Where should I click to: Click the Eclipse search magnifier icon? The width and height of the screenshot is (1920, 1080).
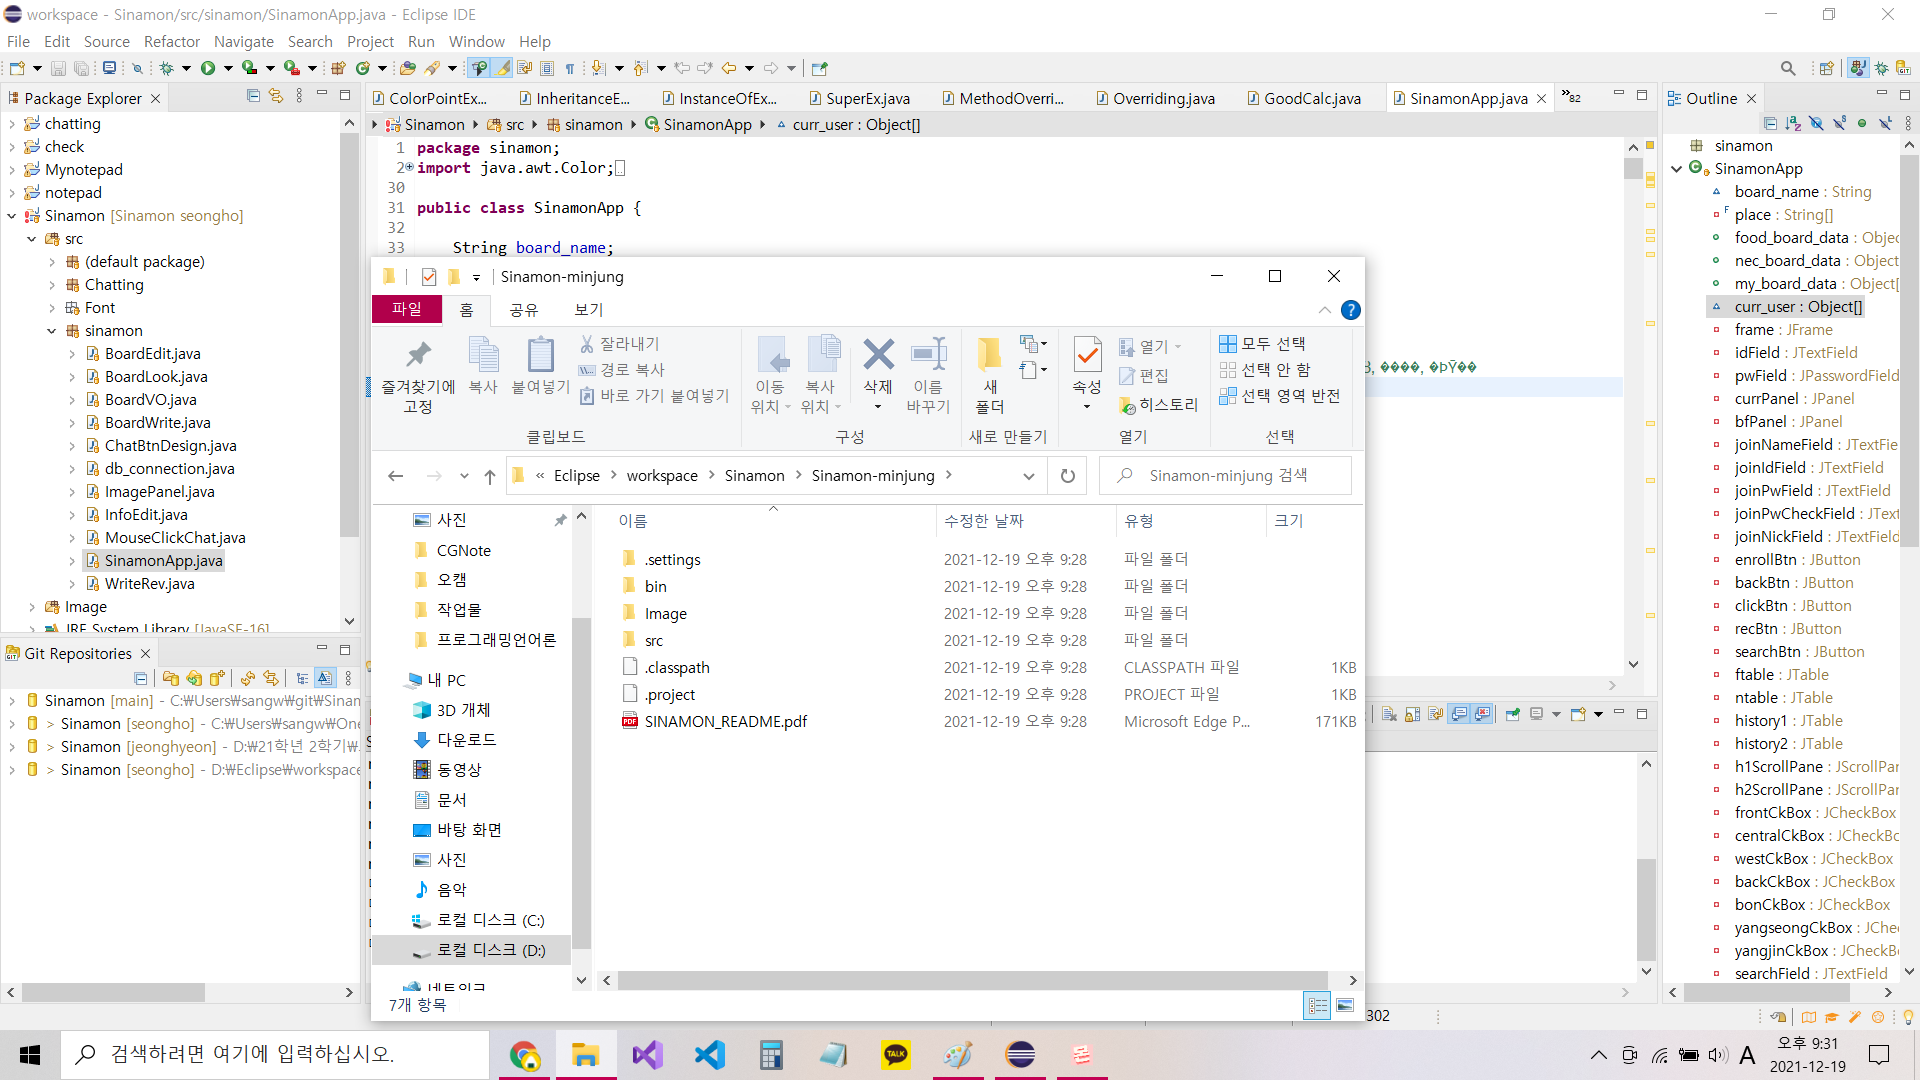[1787, 68]
